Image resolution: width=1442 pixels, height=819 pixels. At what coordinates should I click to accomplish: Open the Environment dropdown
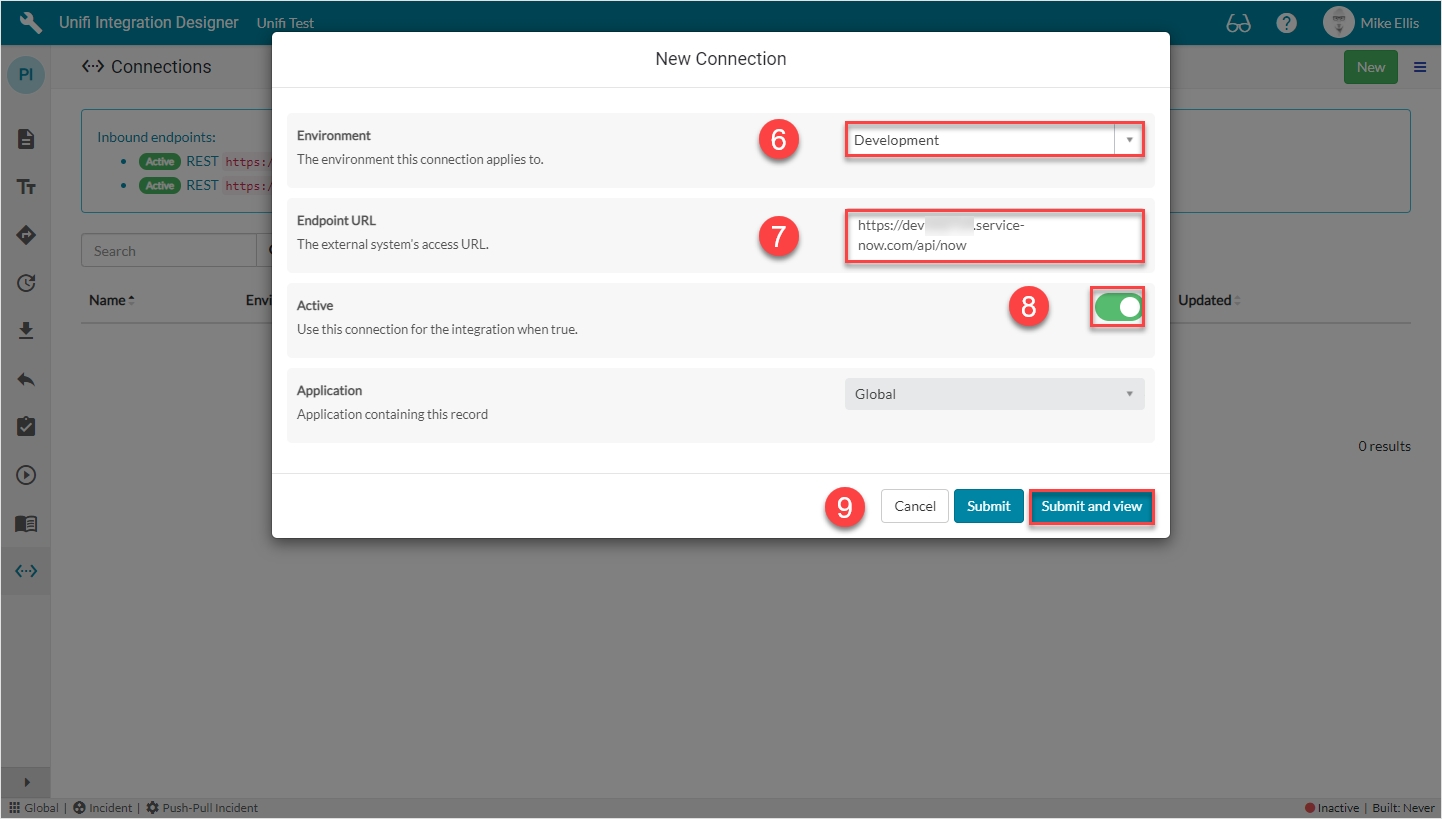(x=994, y=140)
